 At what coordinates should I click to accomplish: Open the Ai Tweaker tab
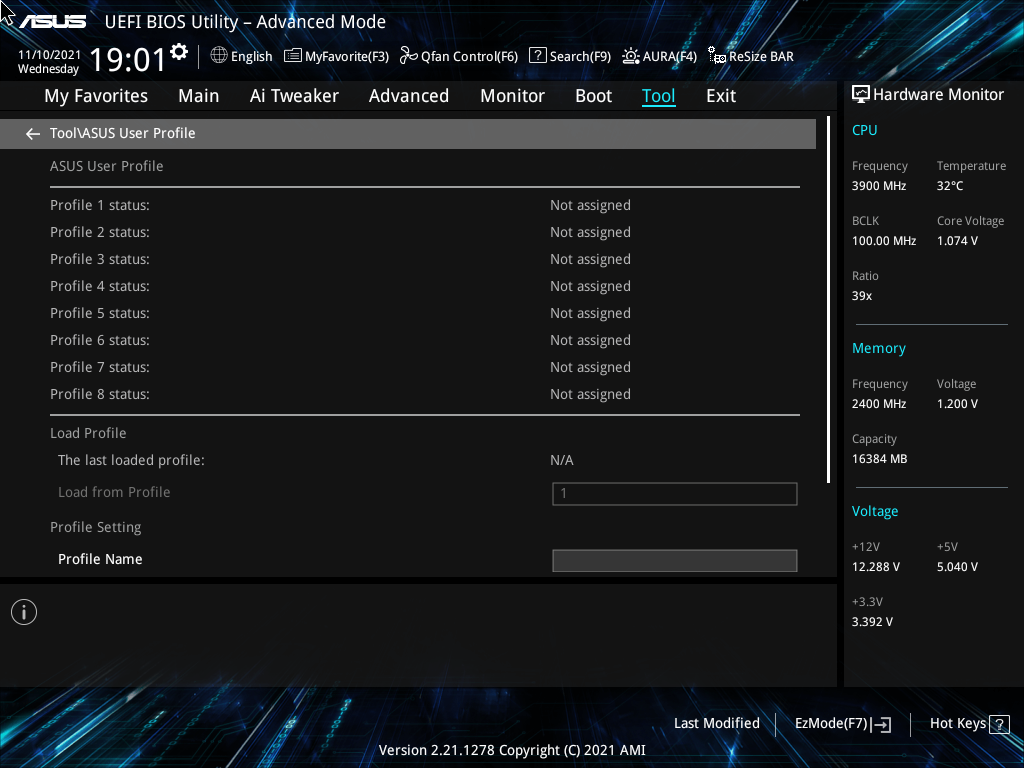294,96
